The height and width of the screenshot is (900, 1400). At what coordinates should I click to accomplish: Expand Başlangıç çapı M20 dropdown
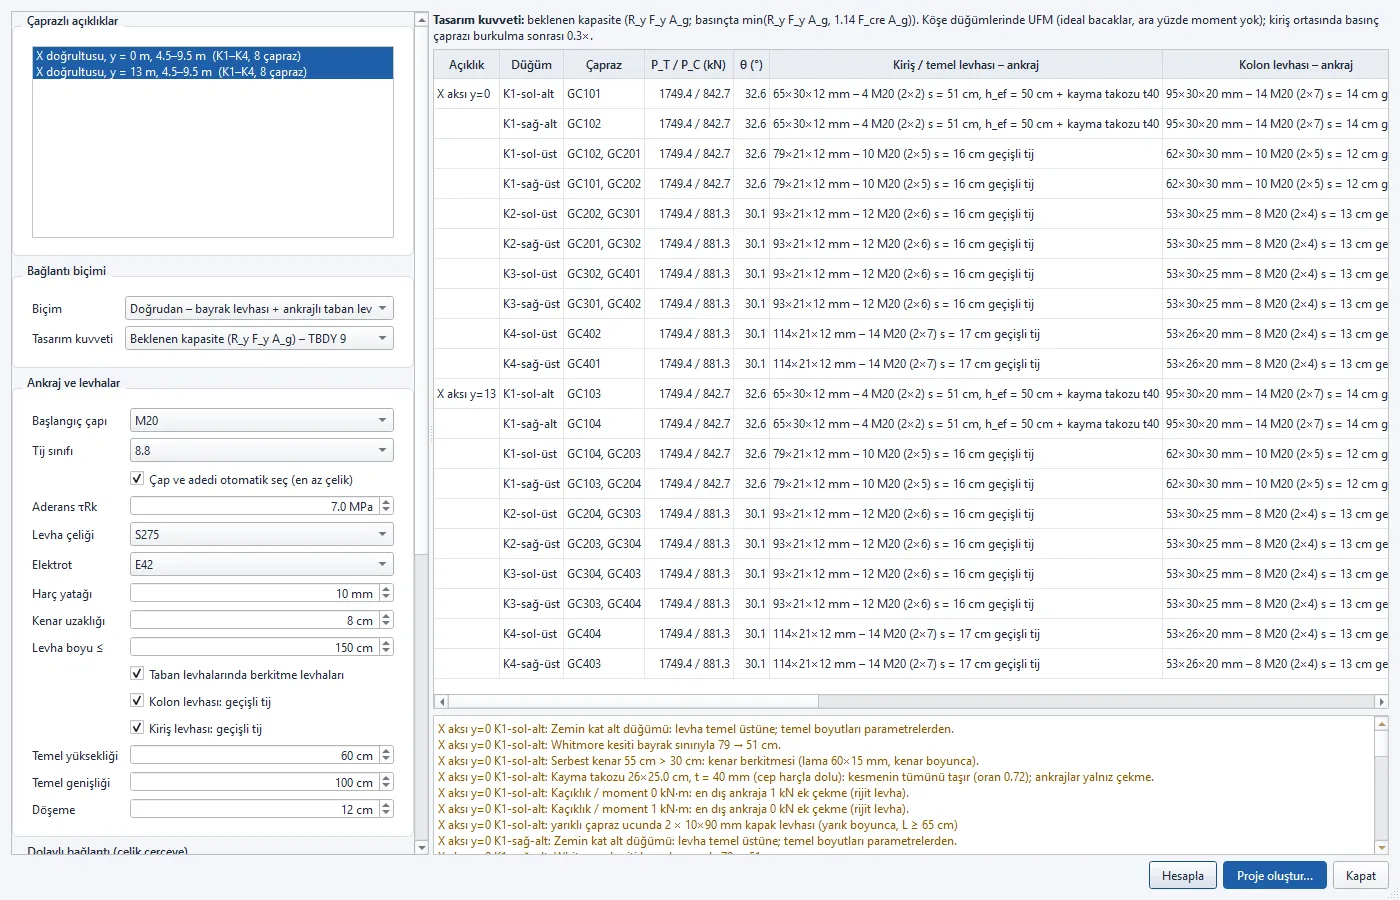262,421
